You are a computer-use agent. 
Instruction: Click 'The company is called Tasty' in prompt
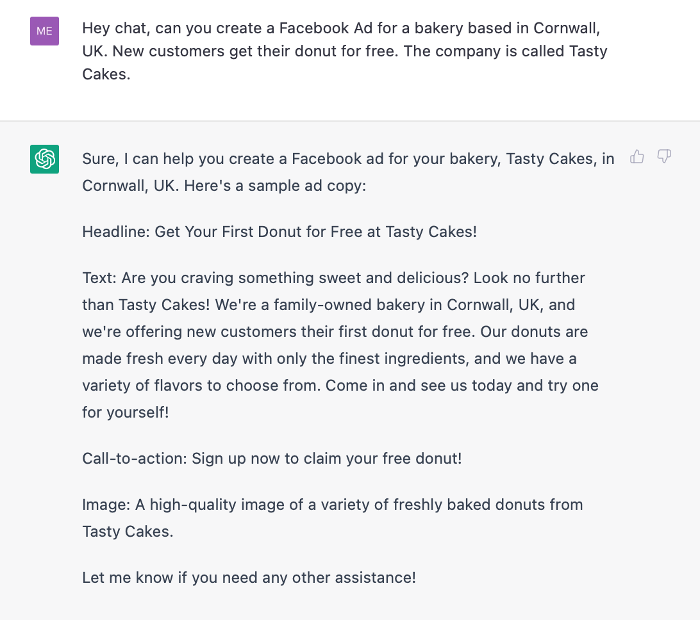[x=505, y=51]
